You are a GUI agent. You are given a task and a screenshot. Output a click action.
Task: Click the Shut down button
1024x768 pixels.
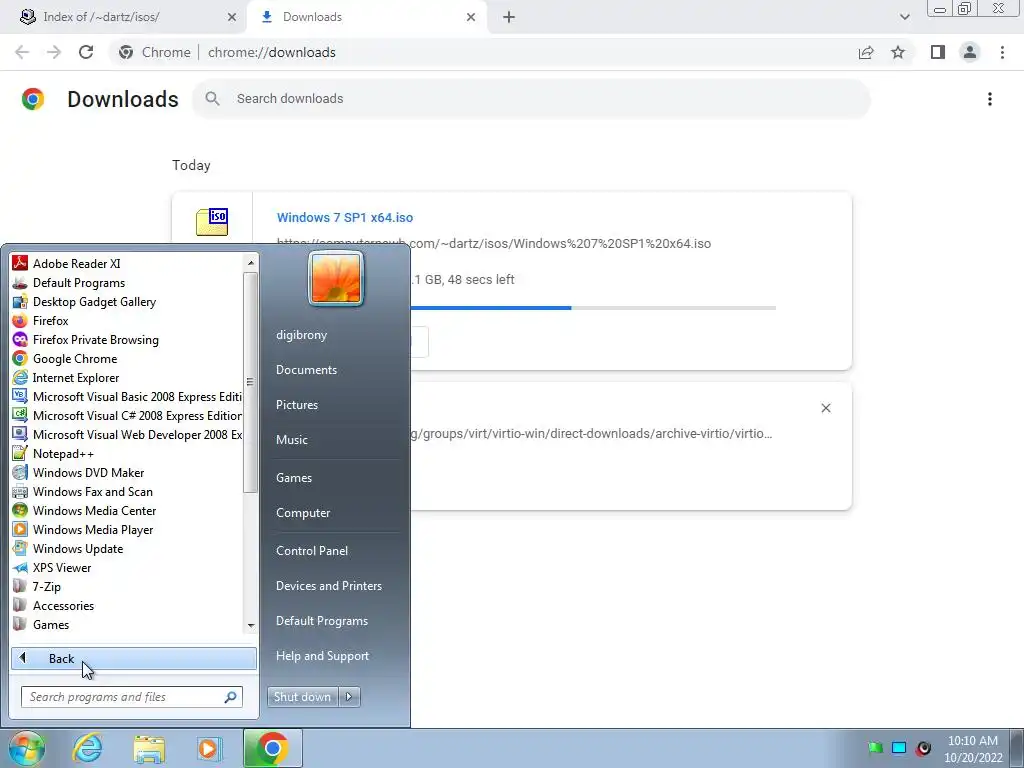coord(303,697)
